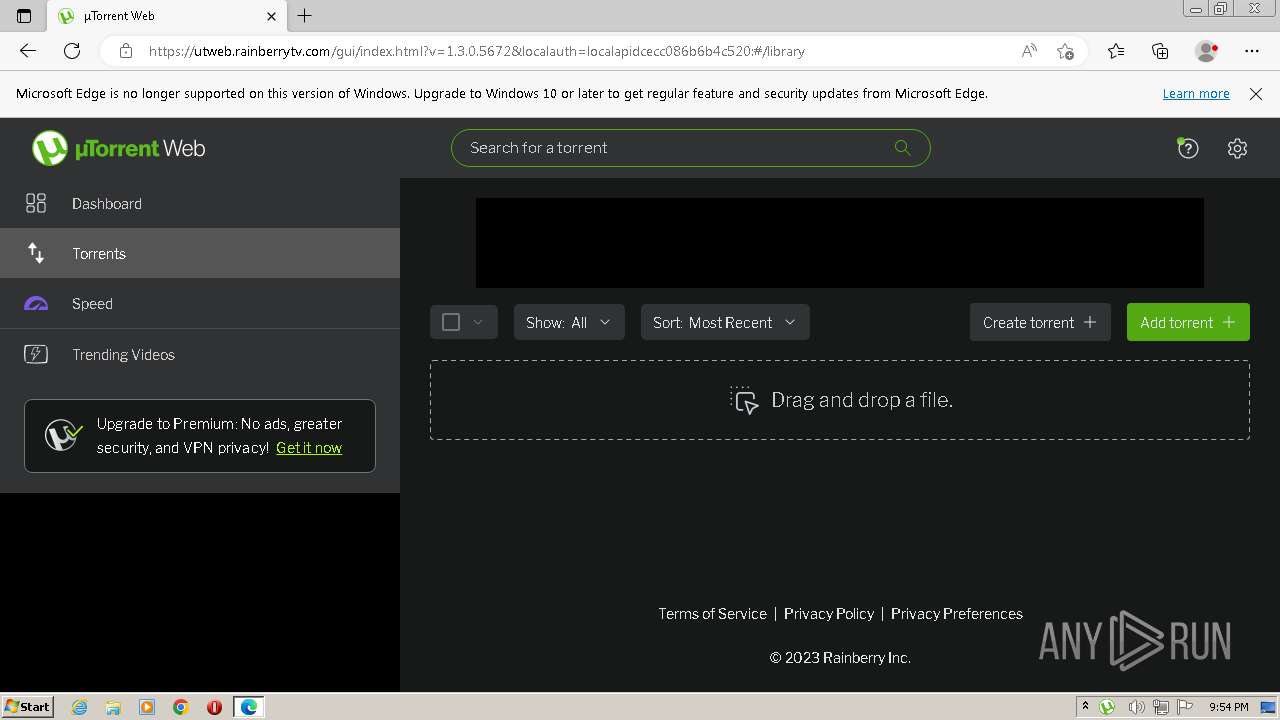Go to the Dashboard section
This screenshot has width=1280, height=720.
tap(200, 203)
